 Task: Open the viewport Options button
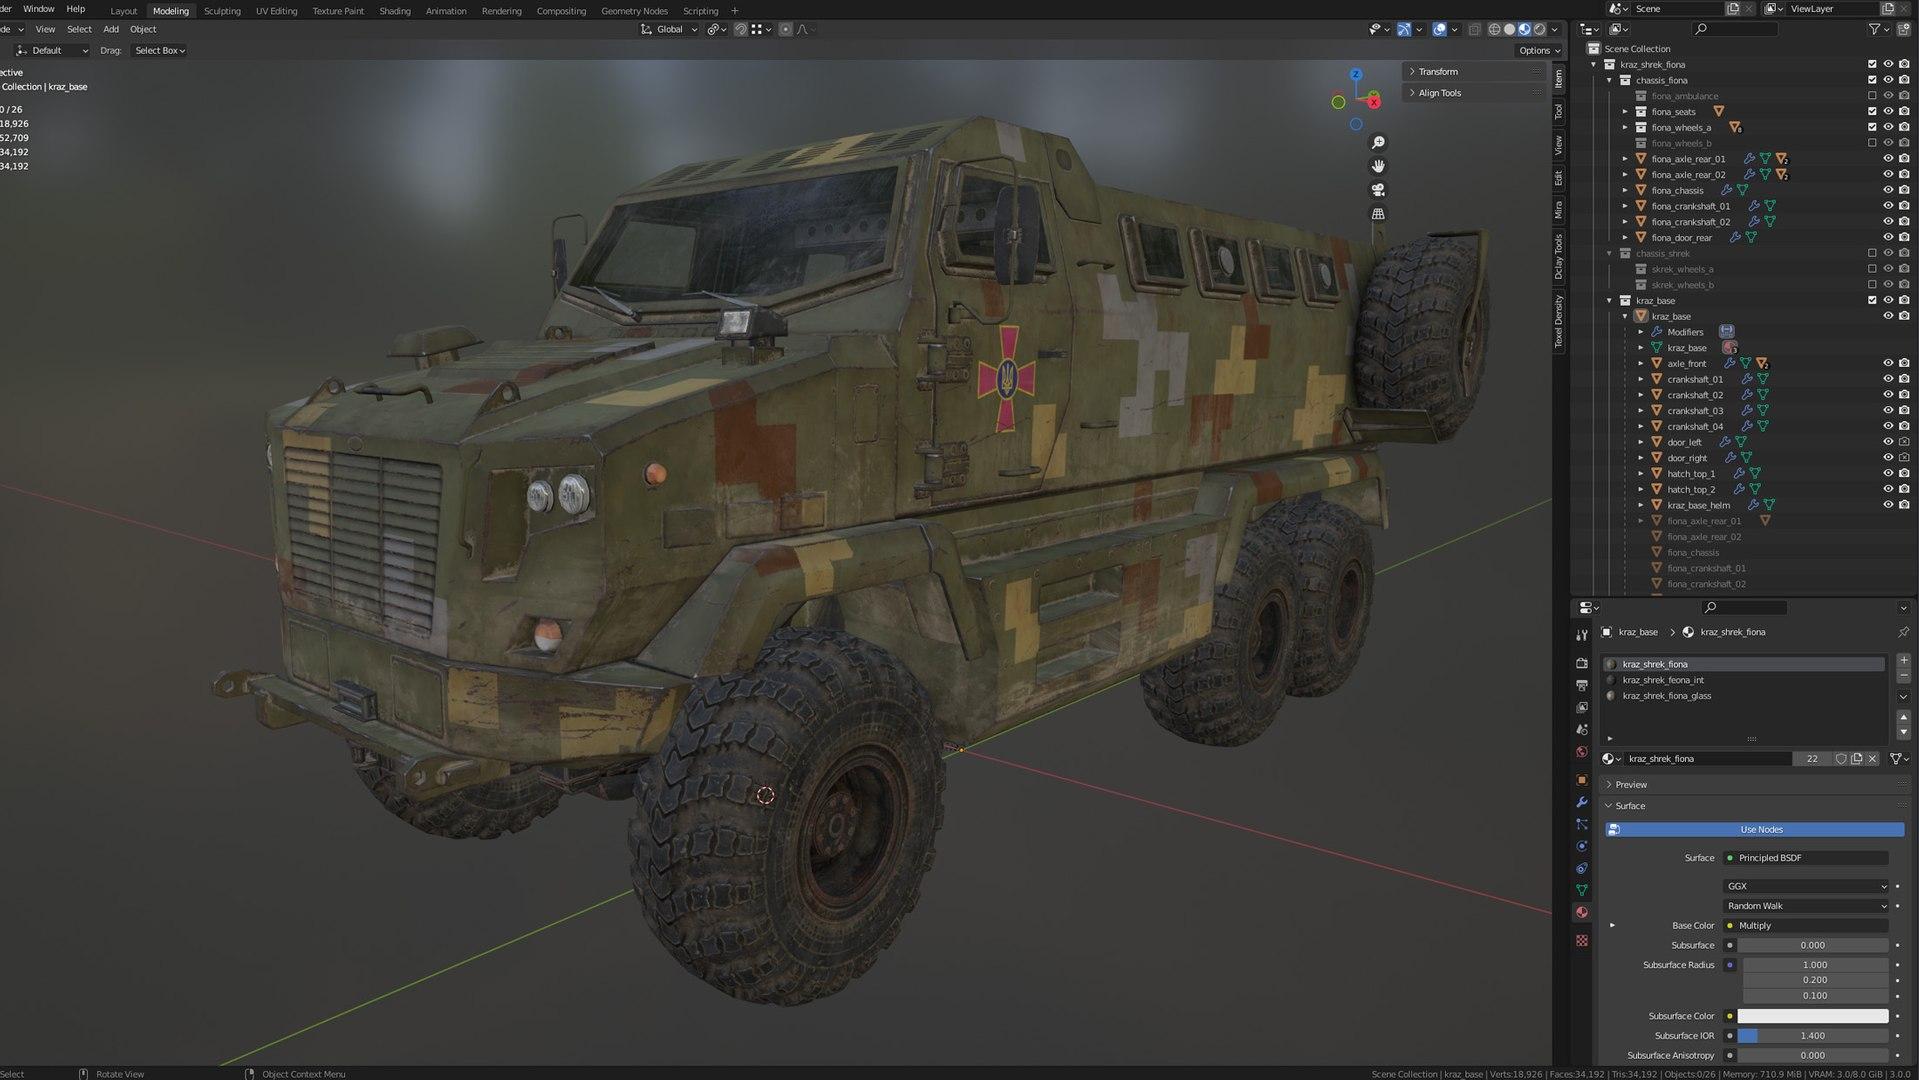coord(1538,50)
